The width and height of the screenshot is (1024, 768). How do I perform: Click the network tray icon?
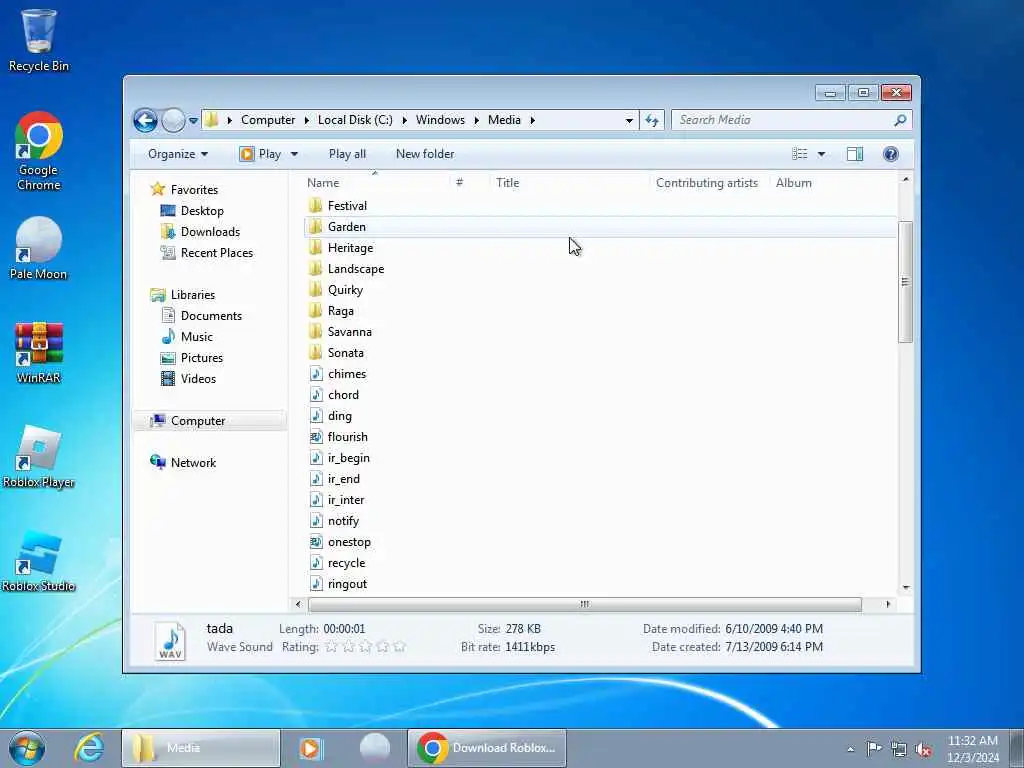pos(899,749)
